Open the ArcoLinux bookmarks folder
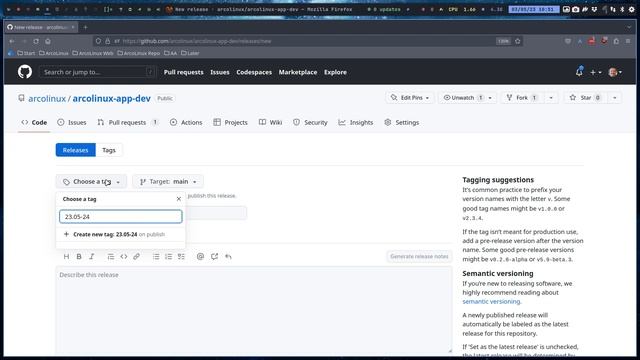The image size is (640, 360). point(54,53)
